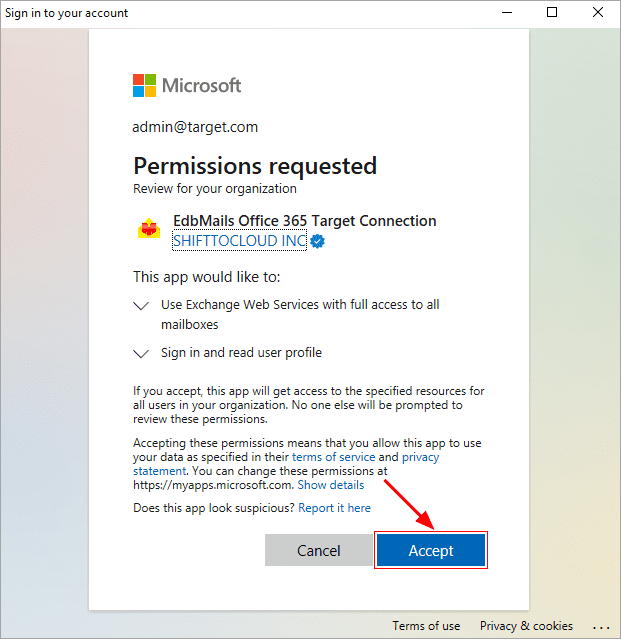Open the SHIFTTOCLOUD INC publisher link
621x639 pixels.
[239, 241]
